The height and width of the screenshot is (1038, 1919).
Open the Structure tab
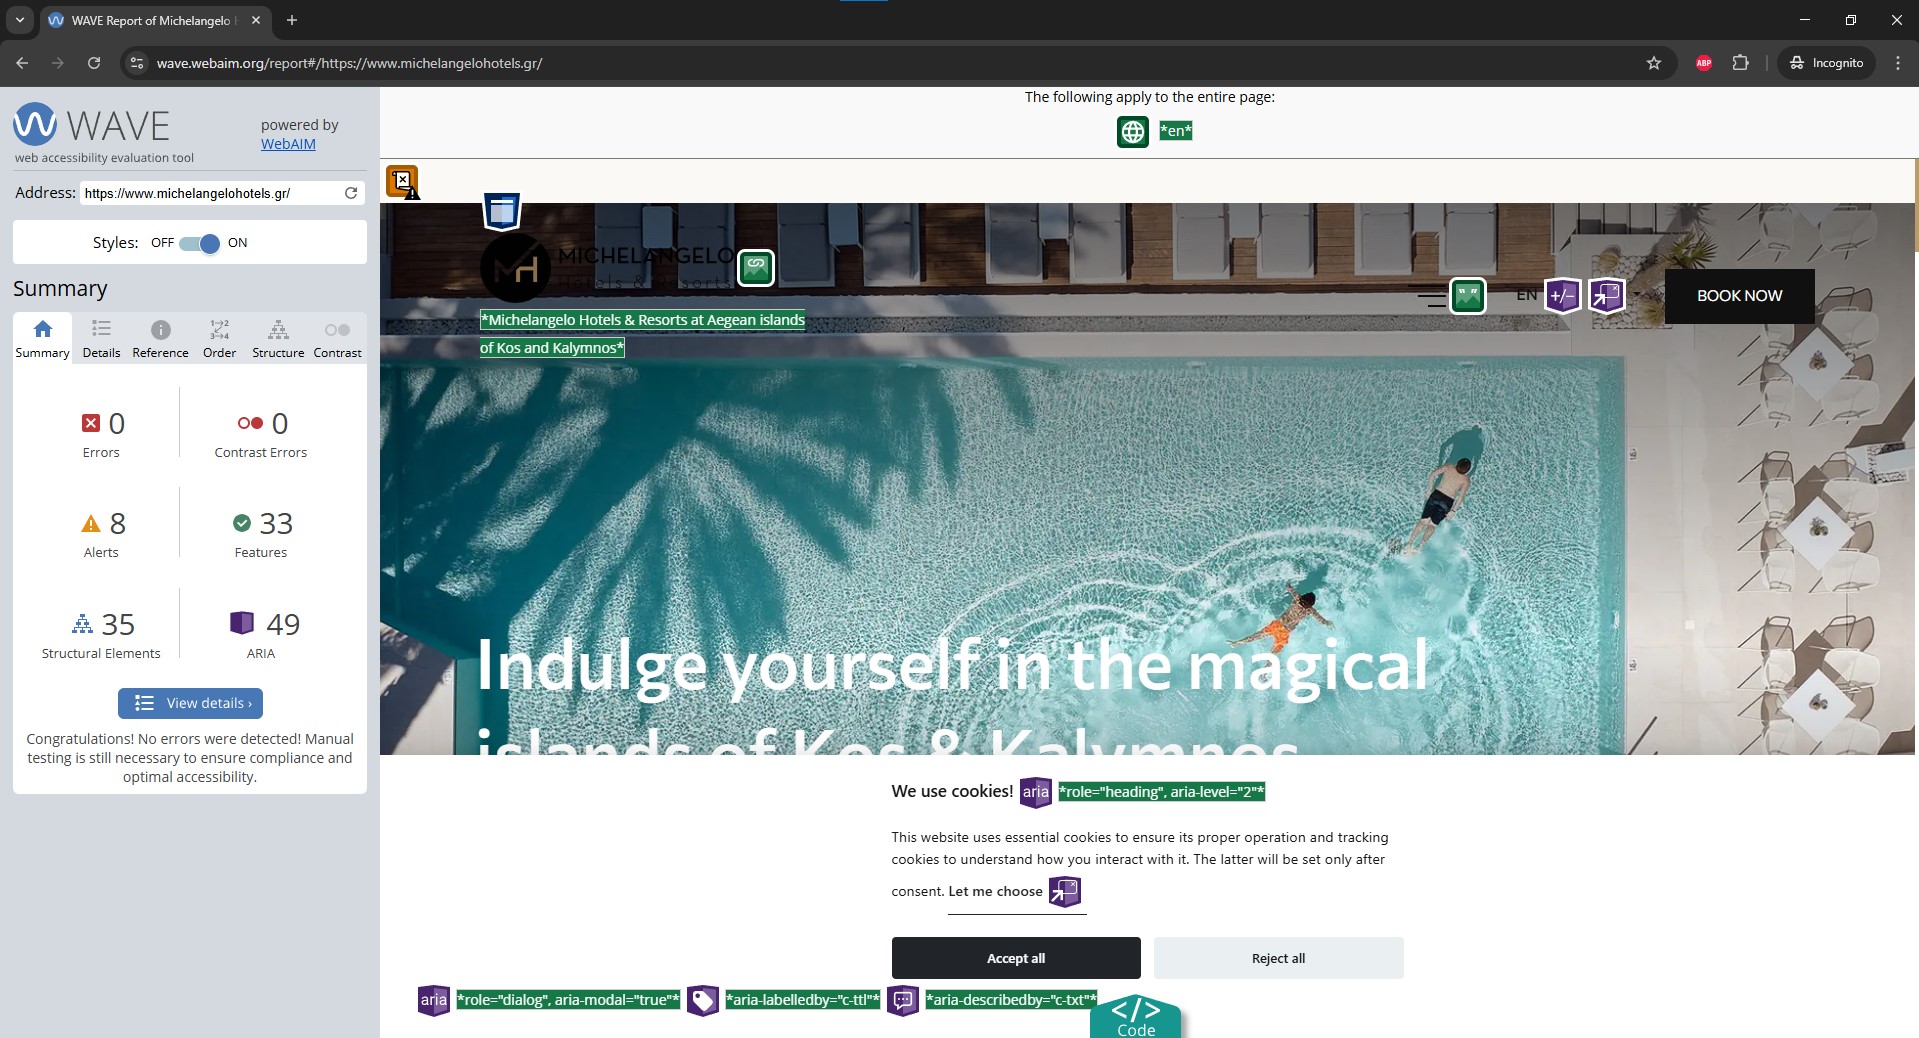coord(278,339)
